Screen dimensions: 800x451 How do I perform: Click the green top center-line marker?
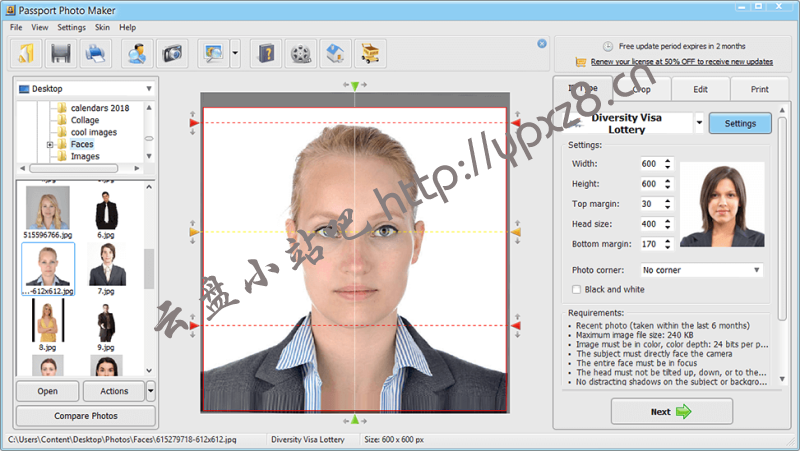(x=355, y=86)
